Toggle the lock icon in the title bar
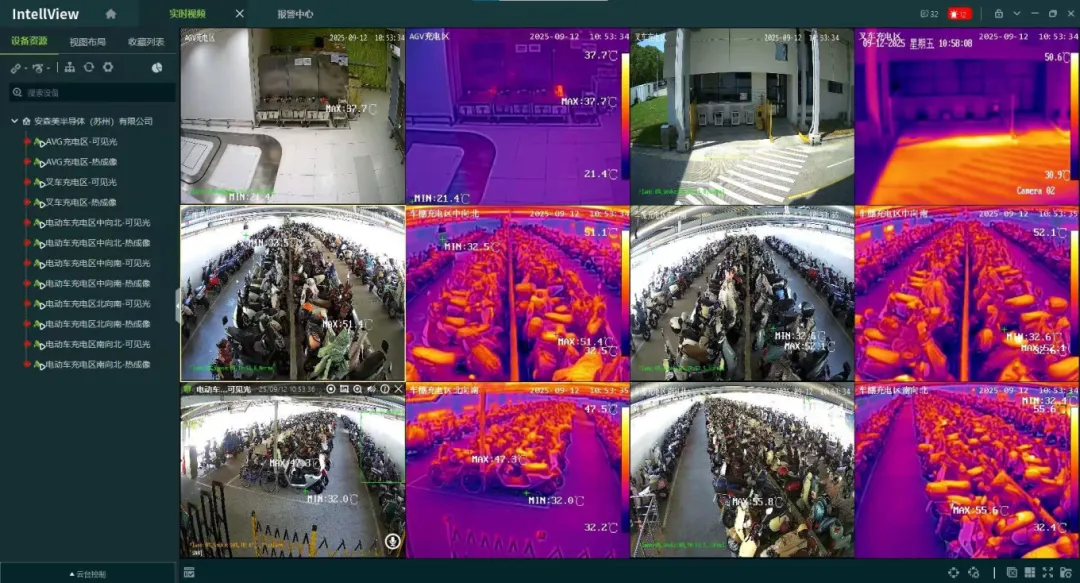This screenshot has height=583, width=1080. (998, 14)
